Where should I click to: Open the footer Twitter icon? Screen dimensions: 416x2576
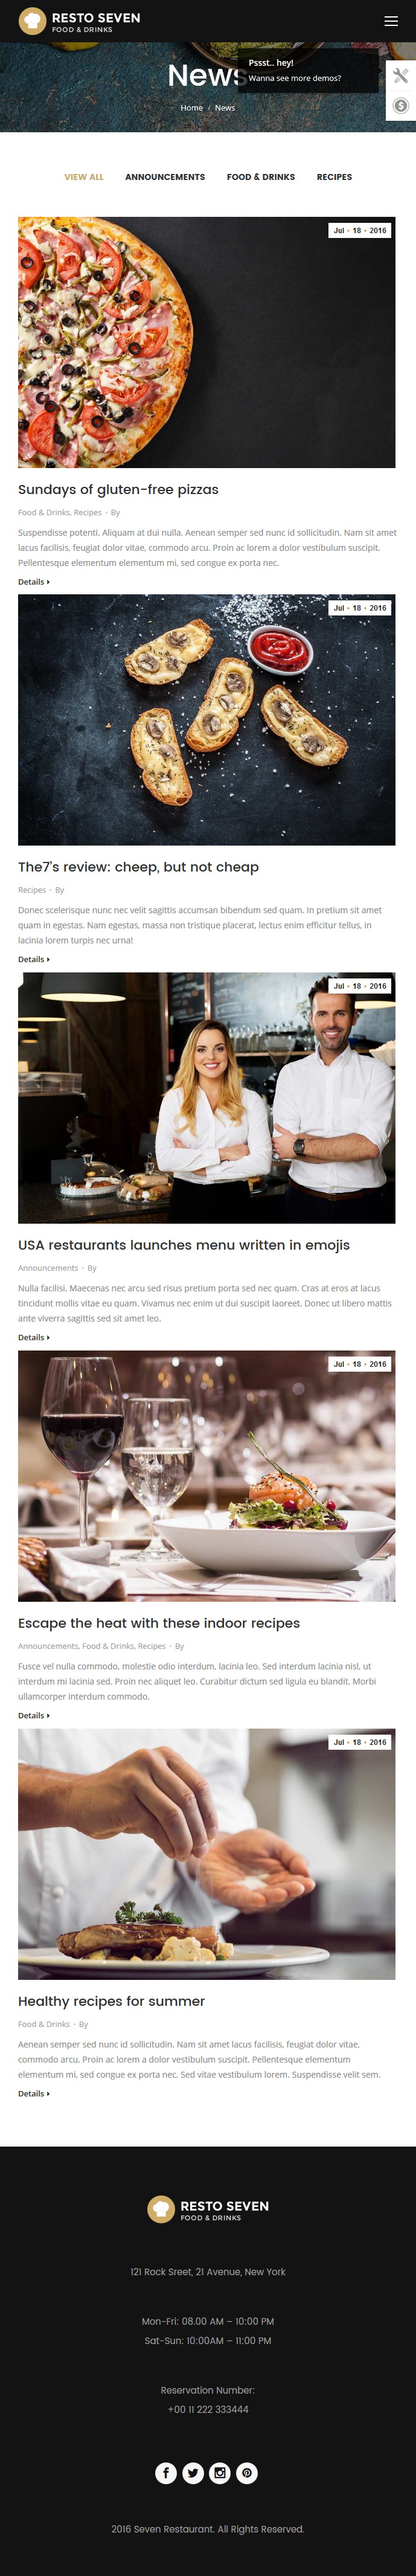(x=193, y=2472)
